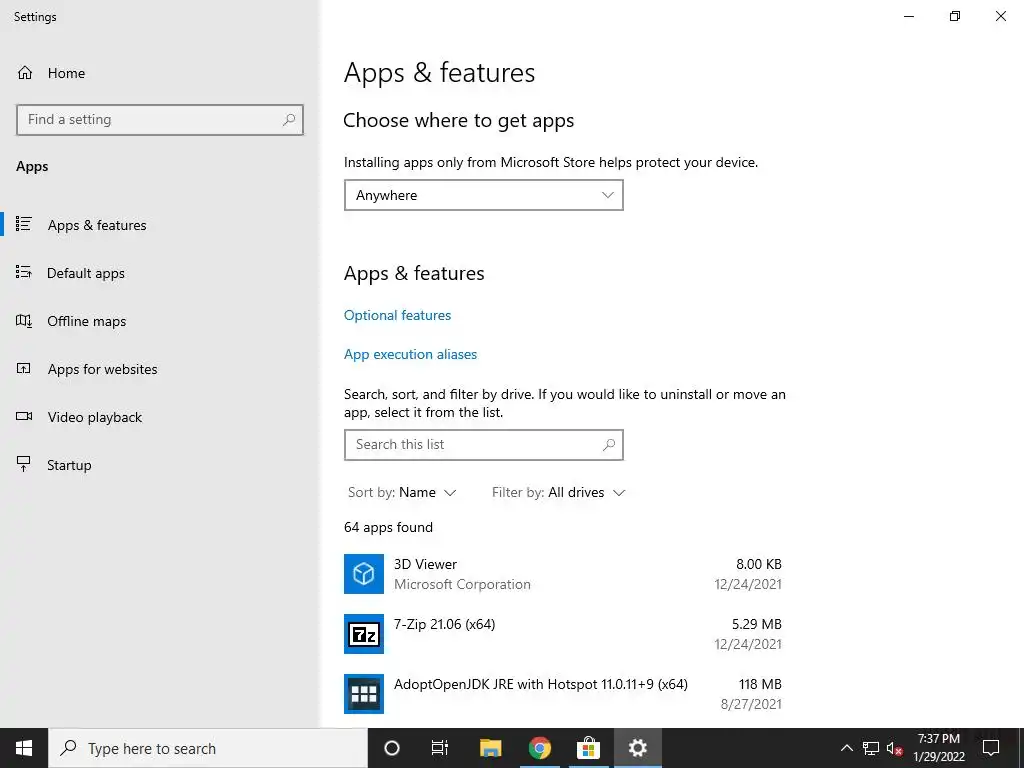Open Sort by Name dropdown

pos(402,492)
